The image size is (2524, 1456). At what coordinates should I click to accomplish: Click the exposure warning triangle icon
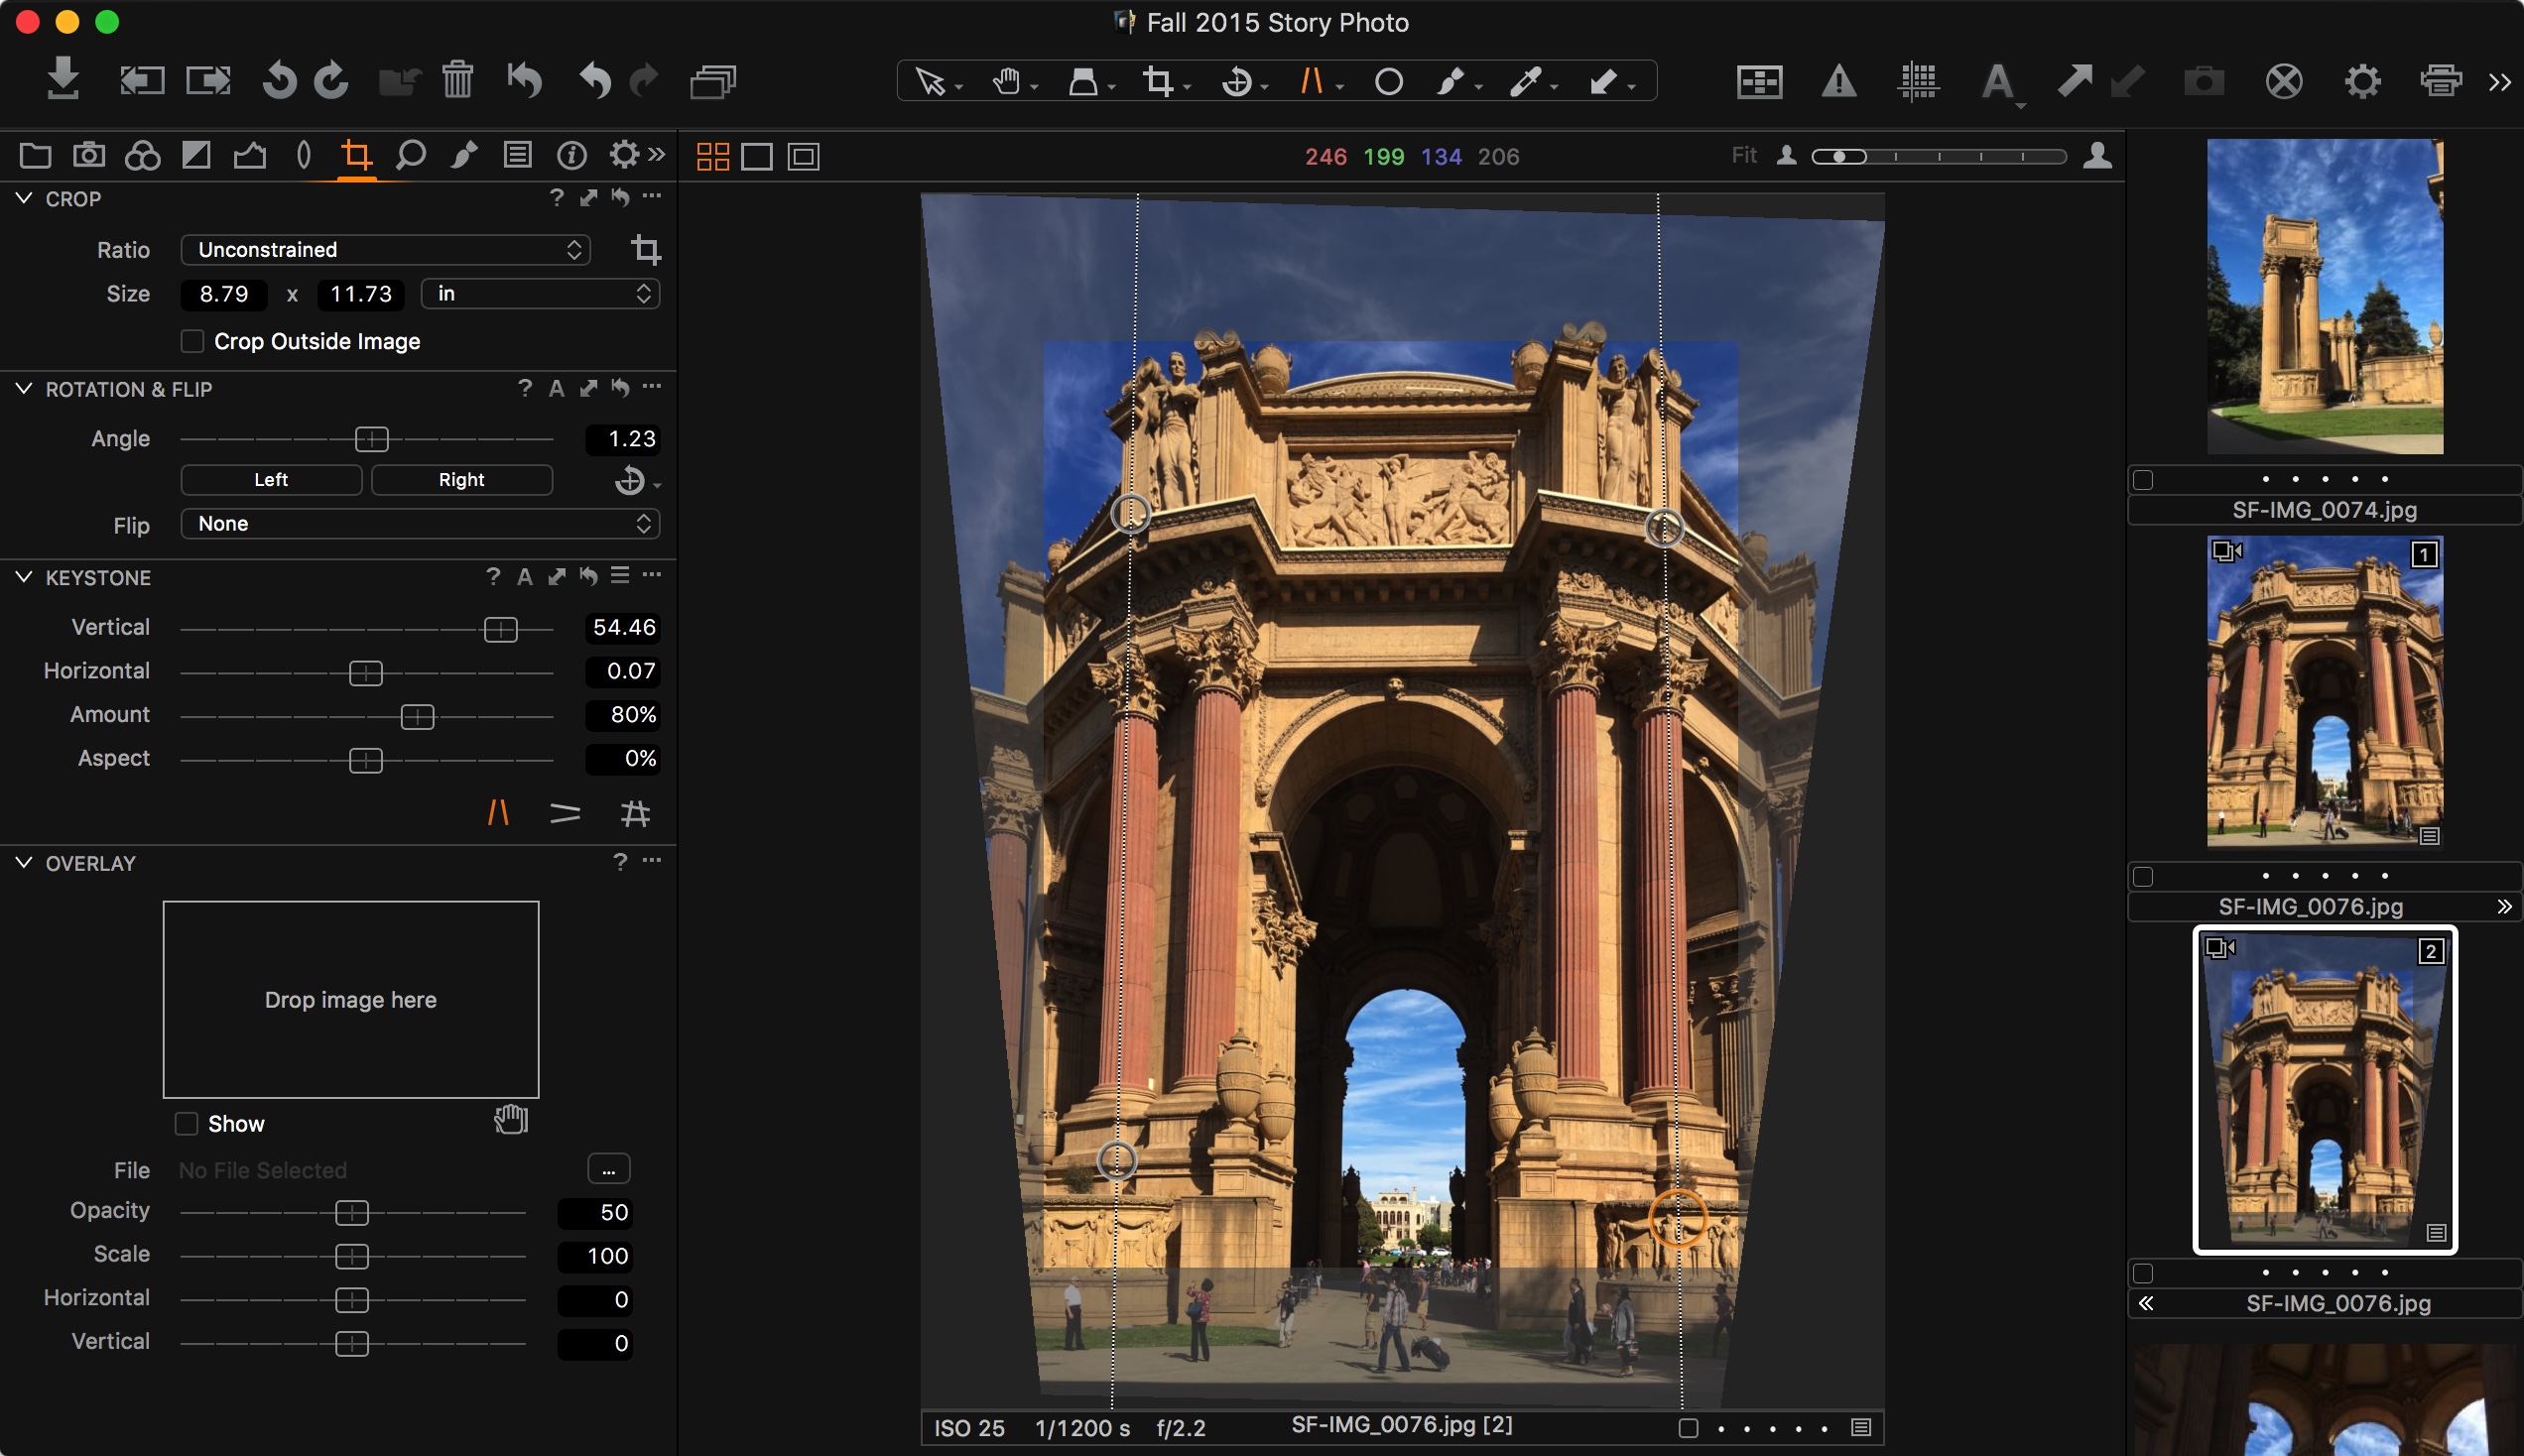tap(1838, 81)
